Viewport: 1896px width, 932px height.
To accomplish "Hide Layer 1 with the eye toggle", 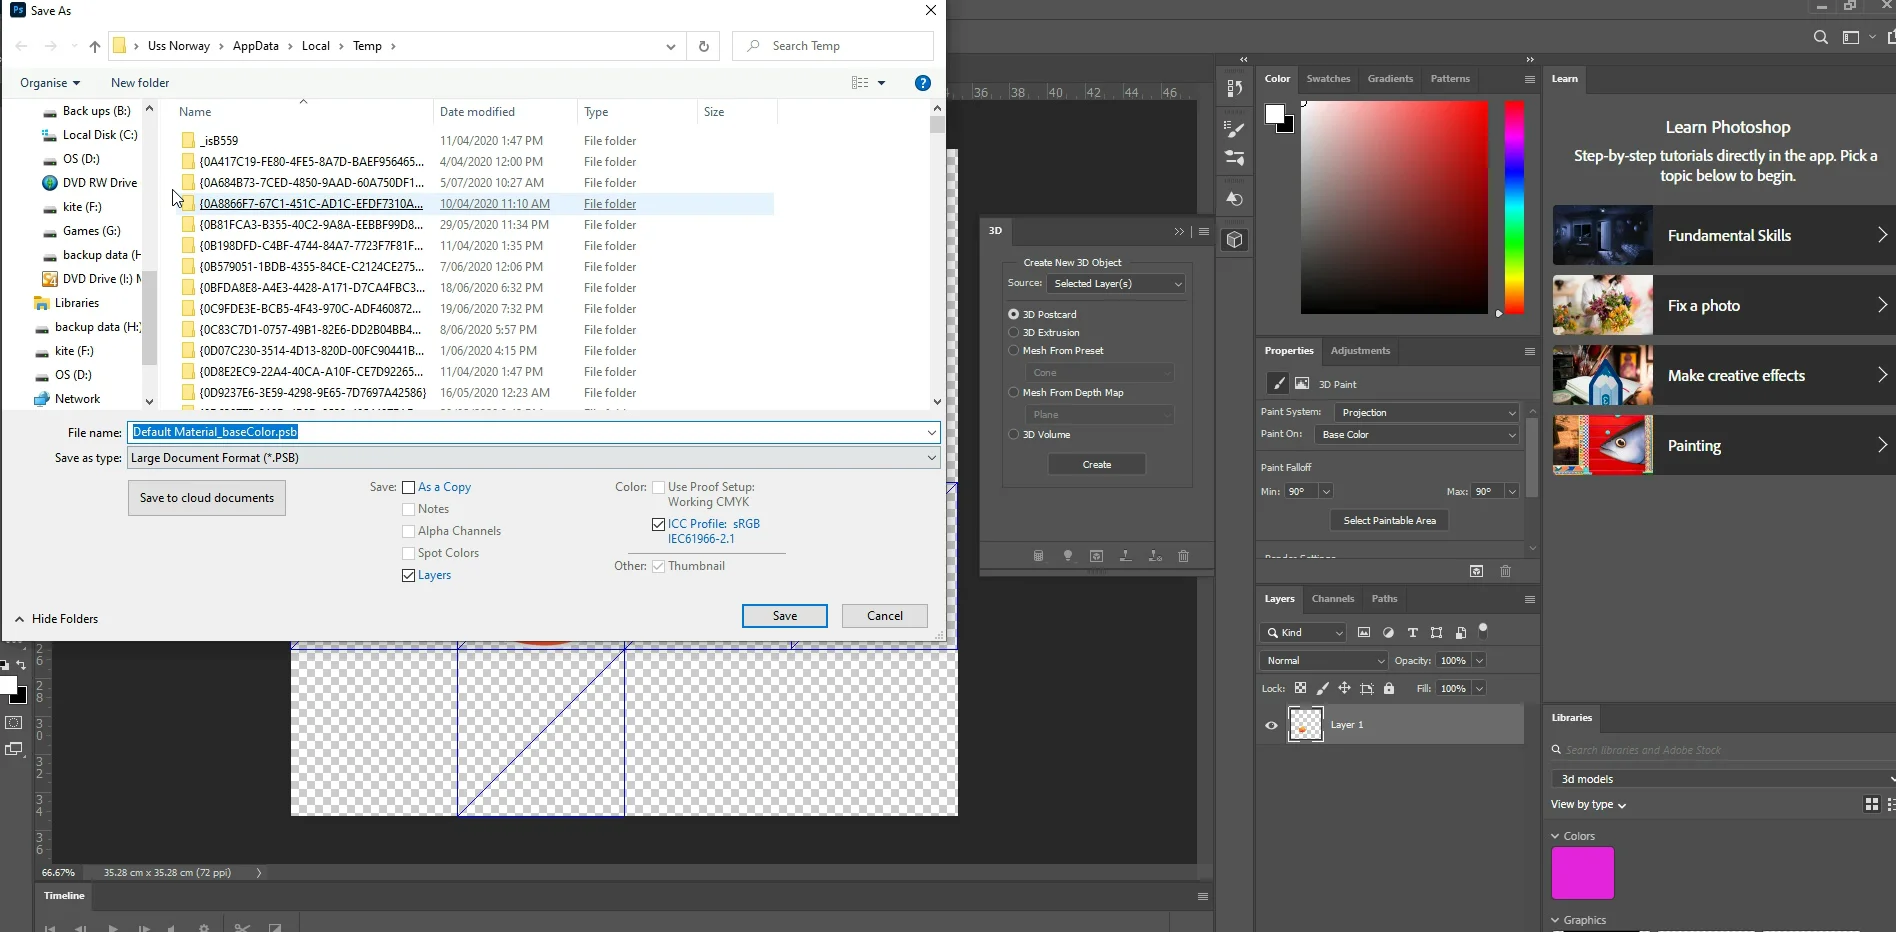I will (1271, 725).
